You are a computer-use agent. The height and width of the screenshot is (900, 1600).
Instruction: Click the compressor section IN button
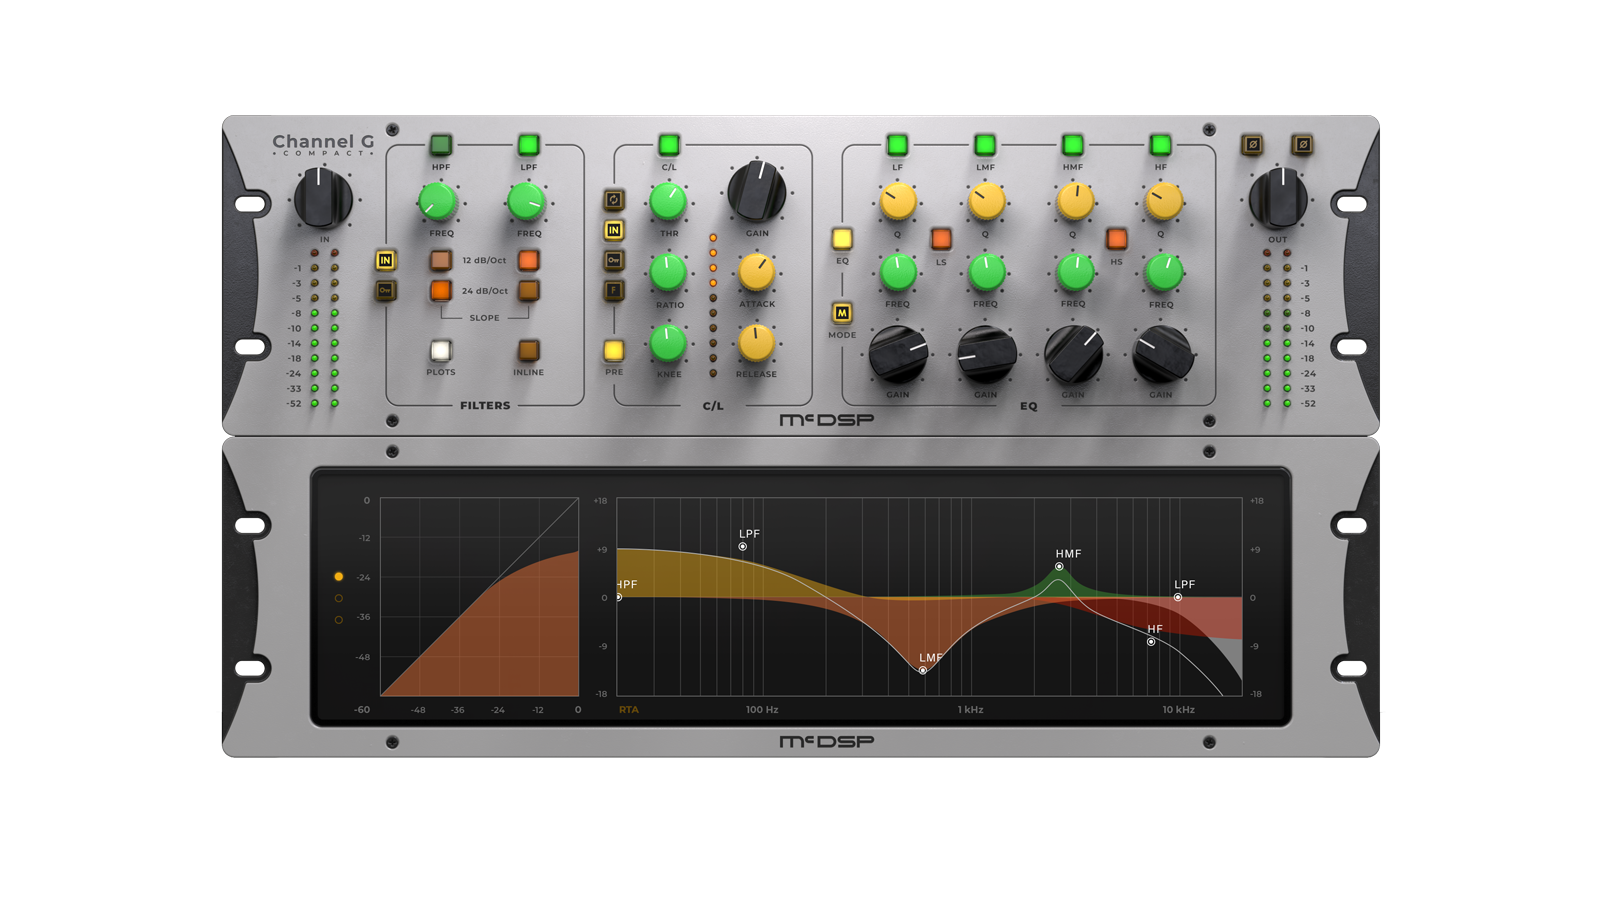point(614,230)
